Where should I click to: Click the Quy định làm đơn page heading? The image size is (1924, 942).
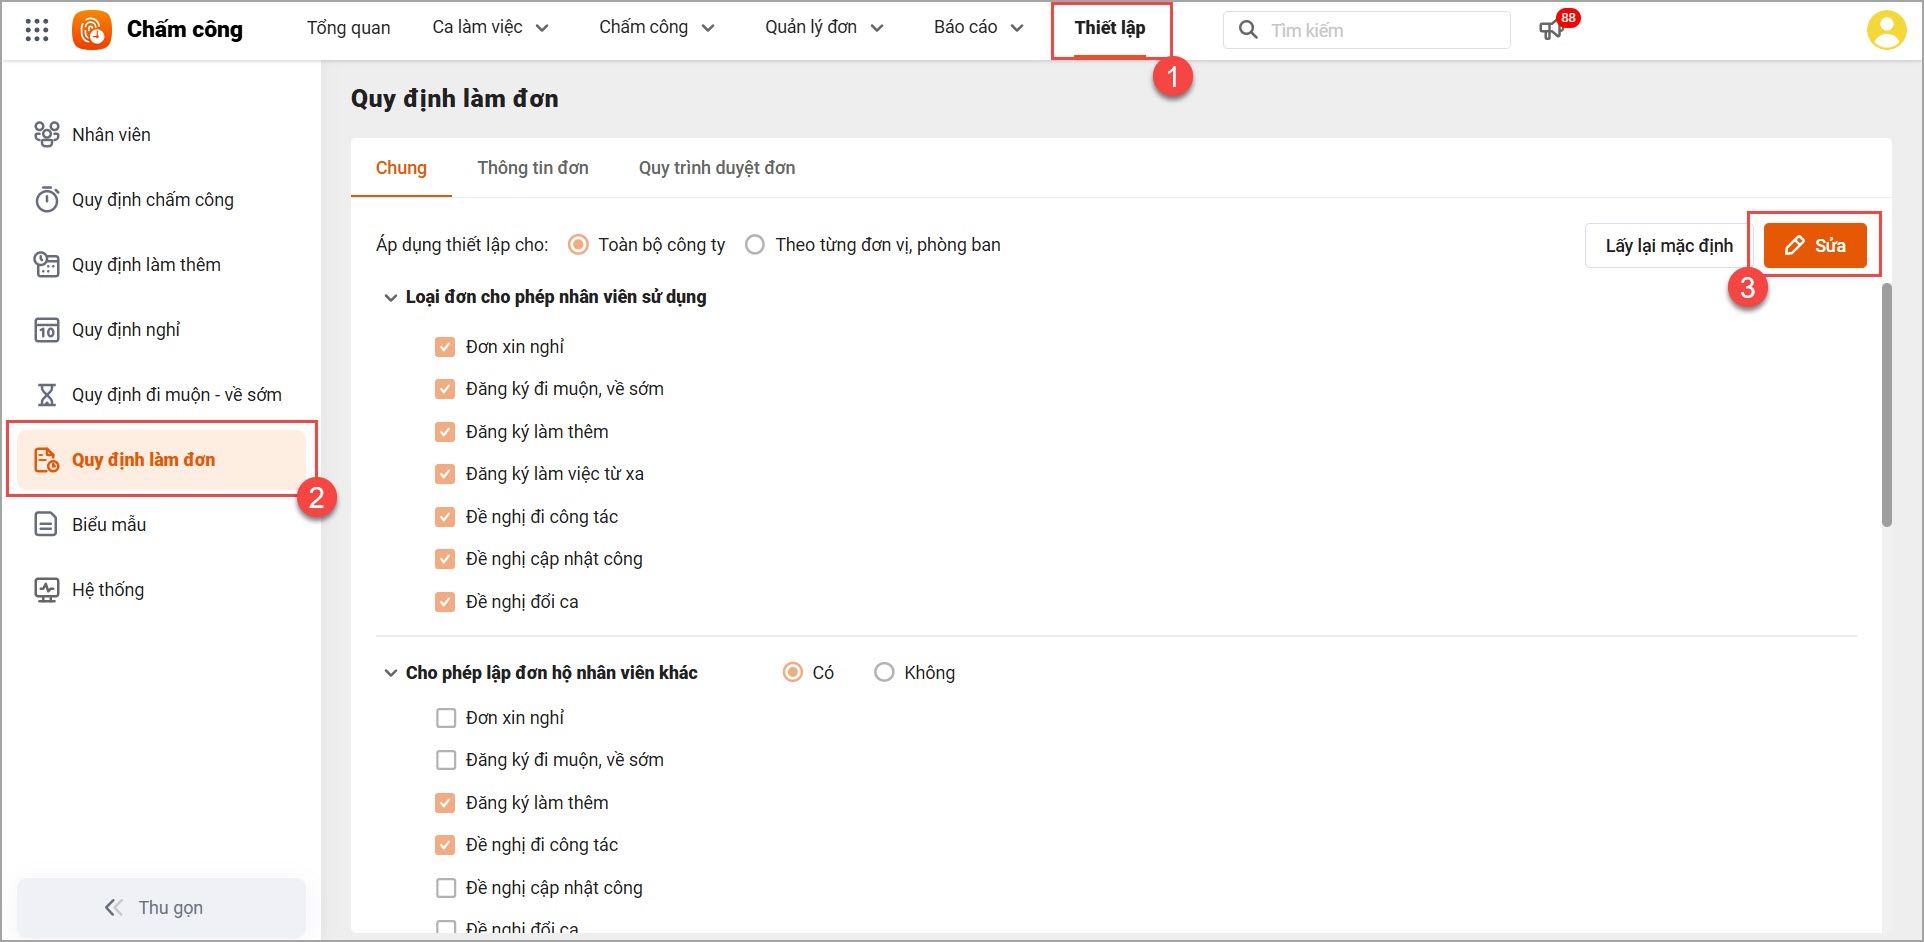(x=455, y=98)
